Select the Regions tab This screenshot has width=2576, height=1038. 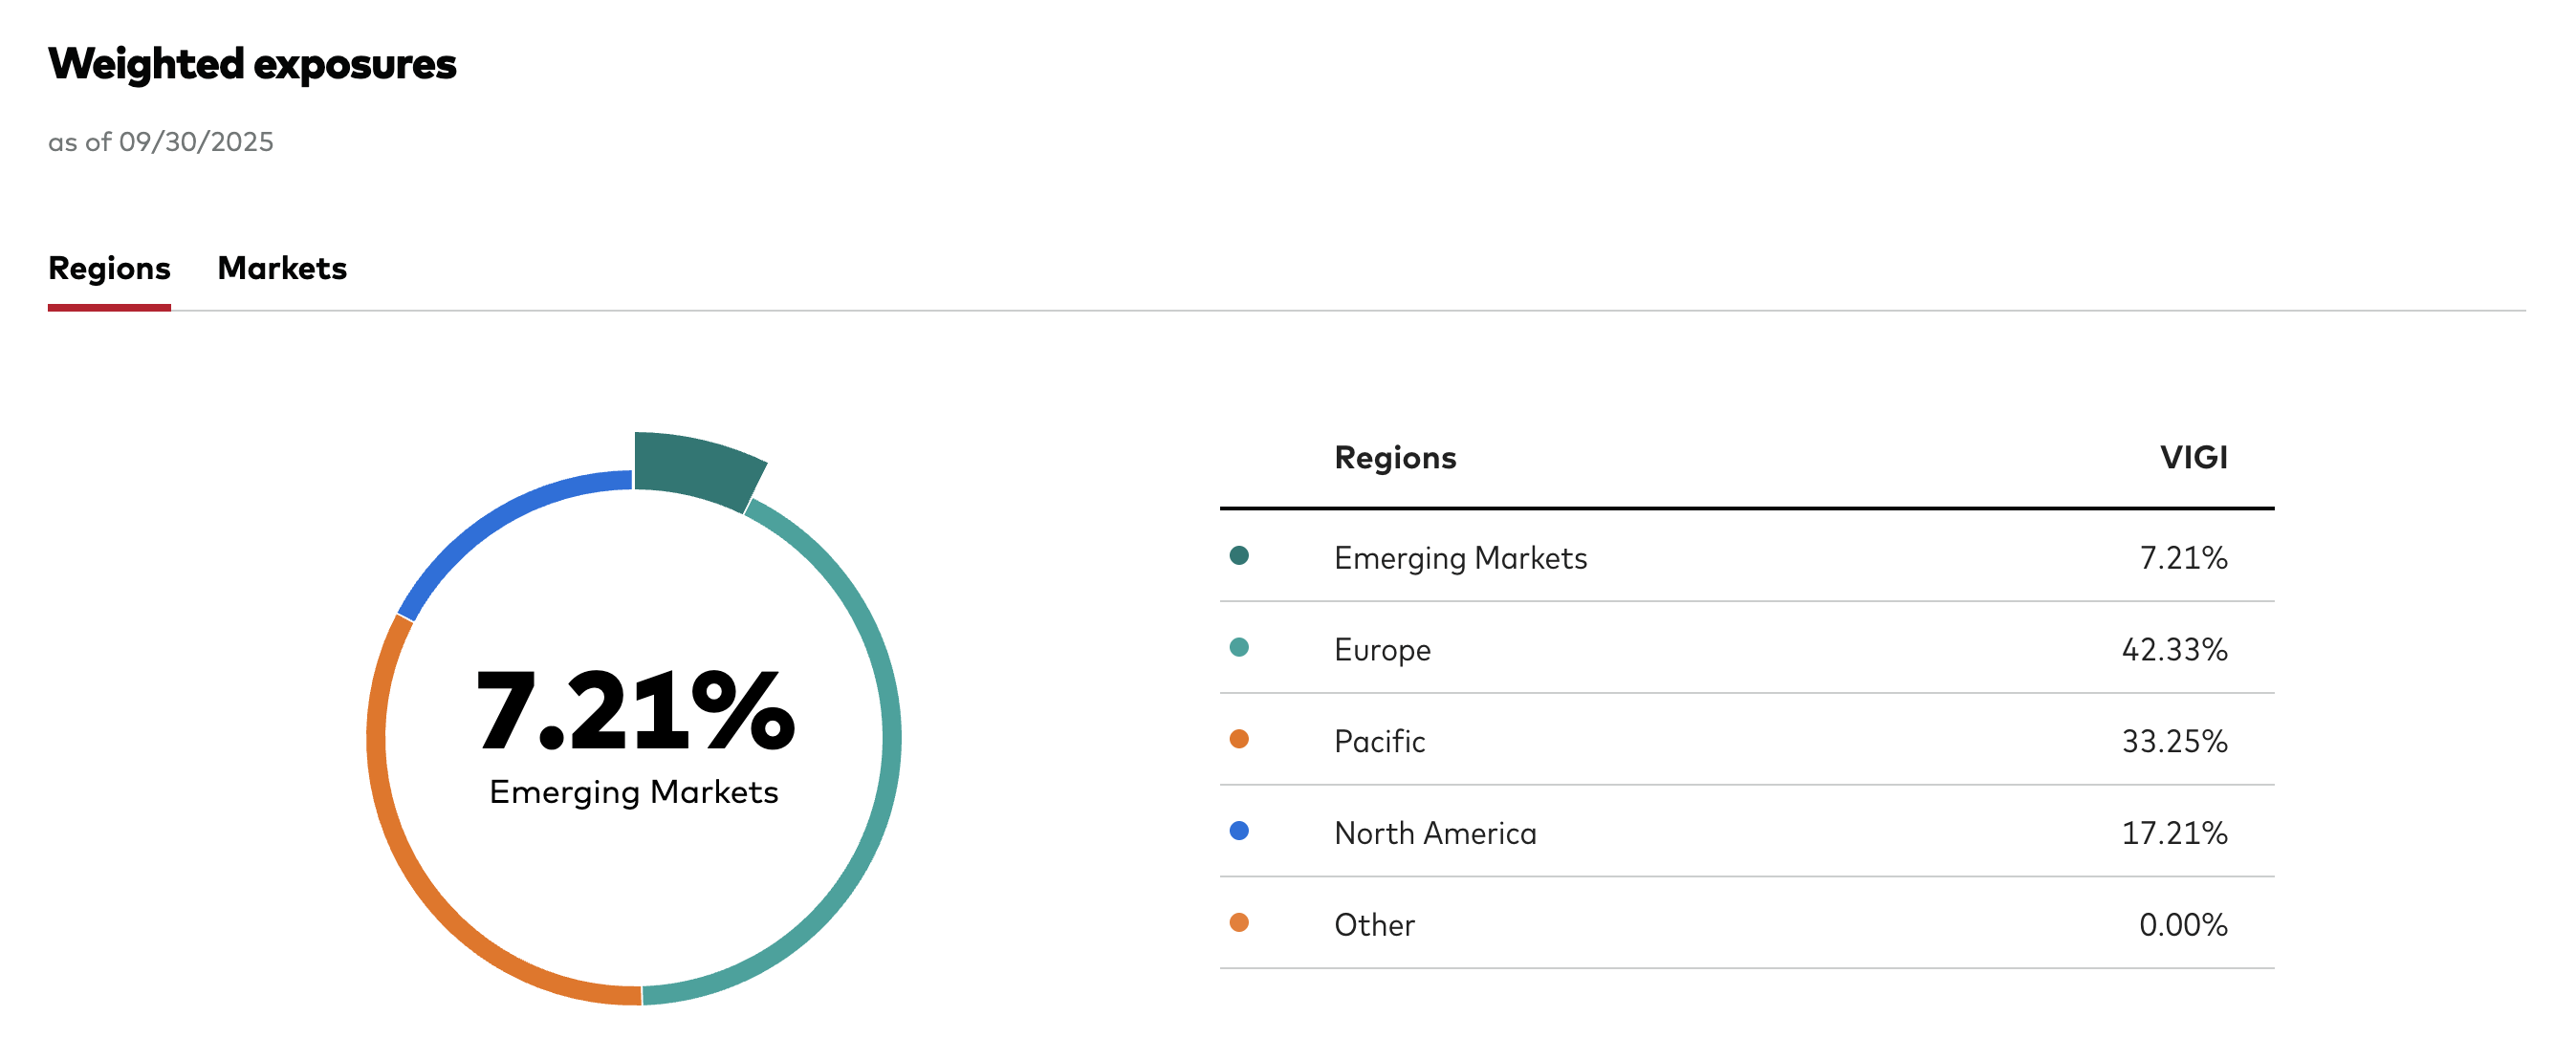pos(109,268)
